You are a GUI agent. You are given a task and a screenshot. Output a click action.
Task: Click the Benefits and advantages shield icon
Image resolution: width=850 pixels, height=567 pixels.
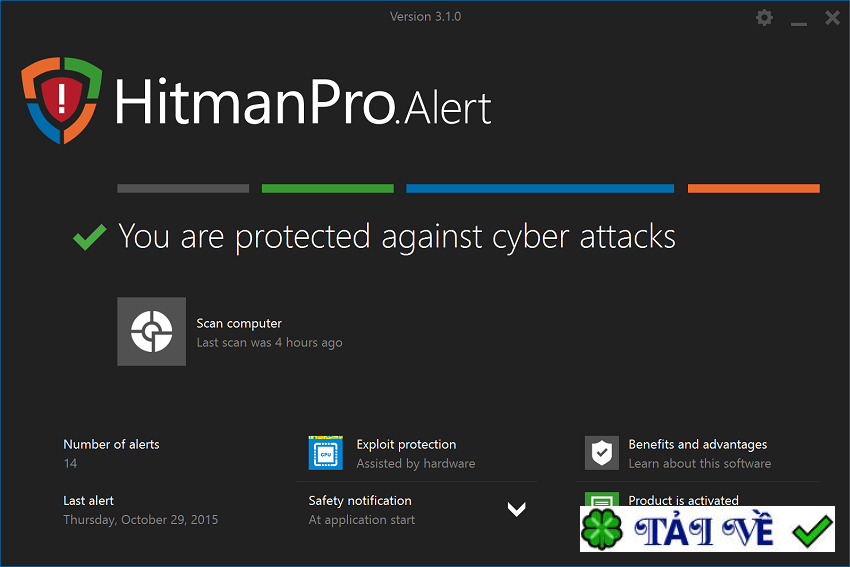601,453
